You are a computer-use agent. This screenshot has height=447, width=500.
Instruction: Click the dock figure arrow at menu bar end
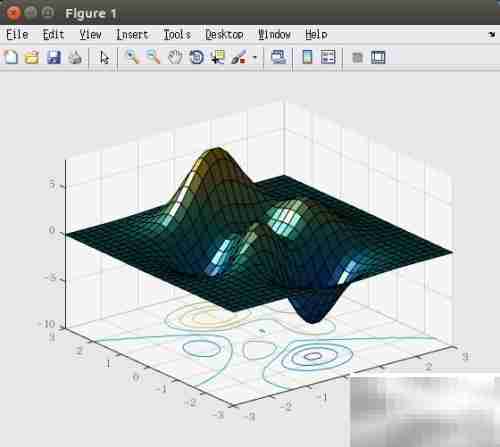click(x=492, y=34)
